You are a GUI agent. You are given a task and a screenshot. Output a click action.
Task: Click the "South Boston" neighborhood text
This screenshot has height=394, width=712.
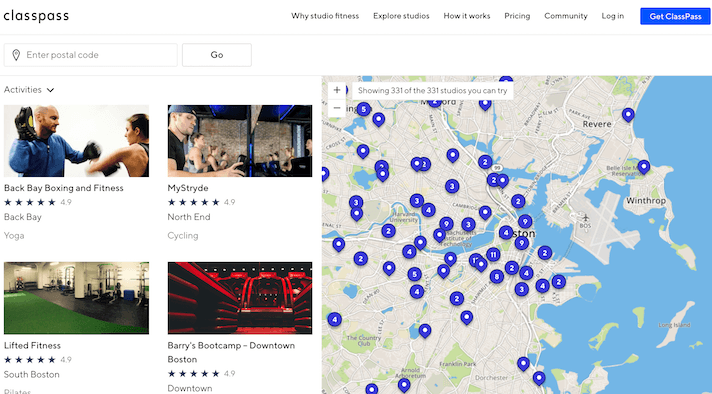point(32,374)
